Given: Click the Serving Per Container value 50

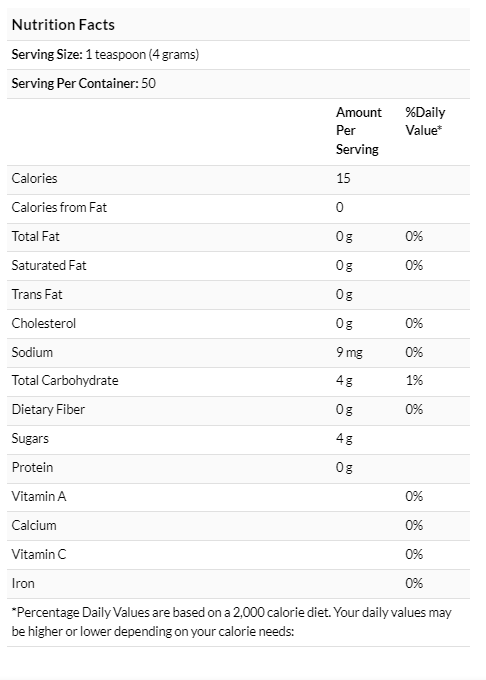Looking at the screenshot, I should pos(148,83).
